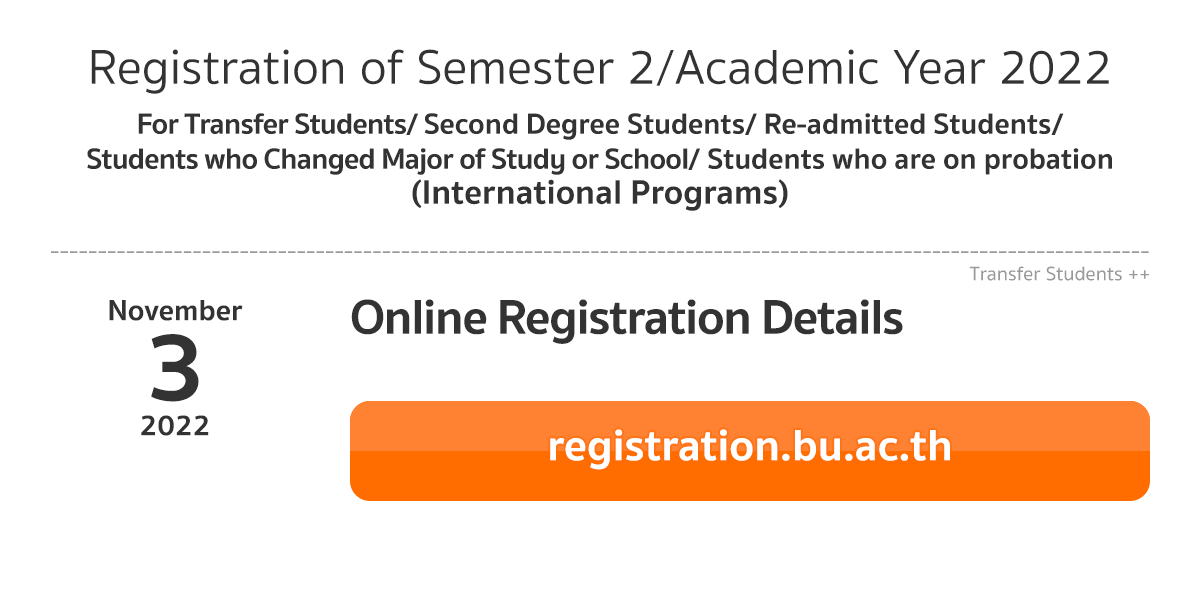Open the registration.bu.ac.th orange button
Image resolution: width=1200 pixels, height=600 pixels.
click(749, 450)
